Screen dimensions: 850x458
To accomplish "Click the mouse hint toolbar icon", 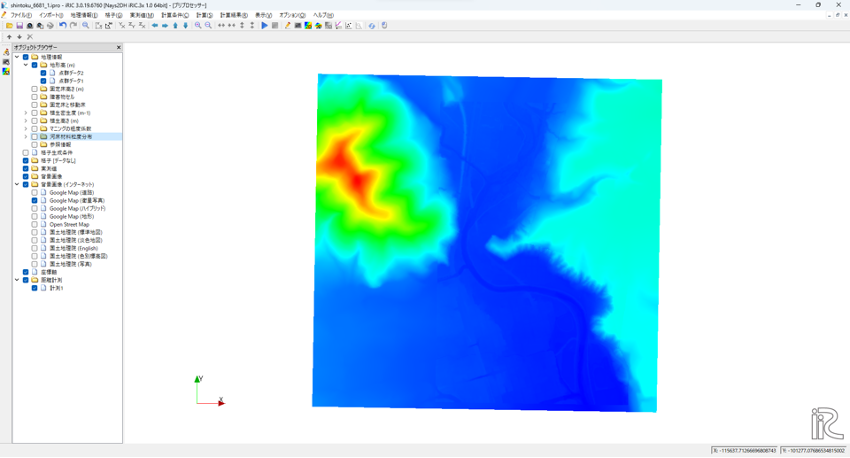I will (384, 25).
